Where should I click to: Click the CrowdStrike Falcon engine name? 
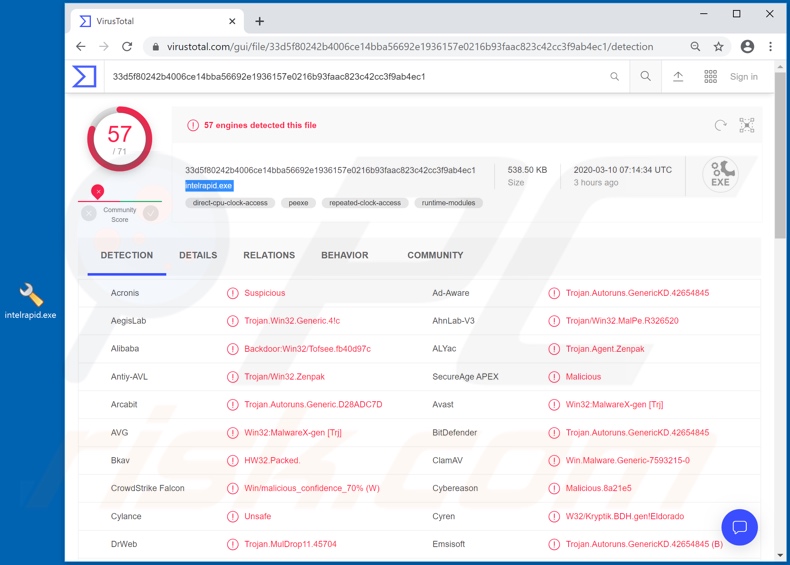(x=148, y=488)
